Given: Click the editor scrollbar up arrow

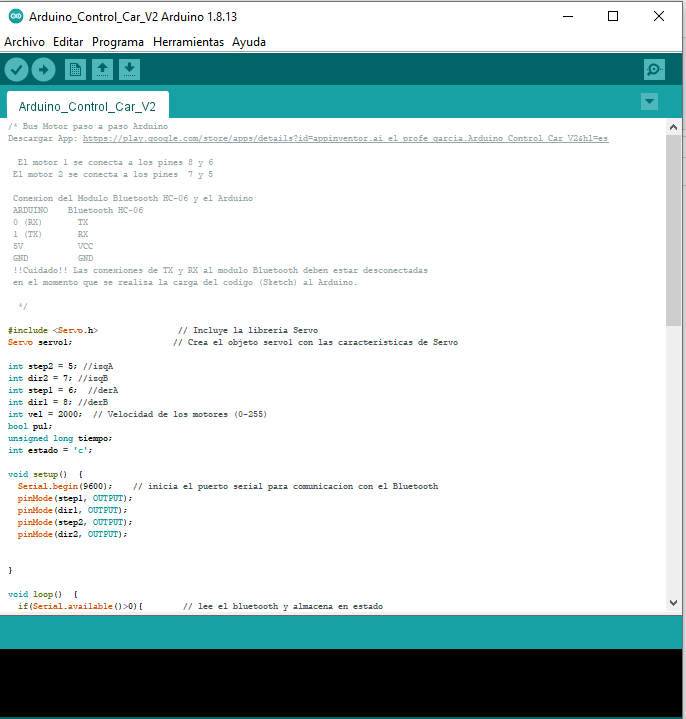Looking at the screenshot, I should click(x=673, y=127).
